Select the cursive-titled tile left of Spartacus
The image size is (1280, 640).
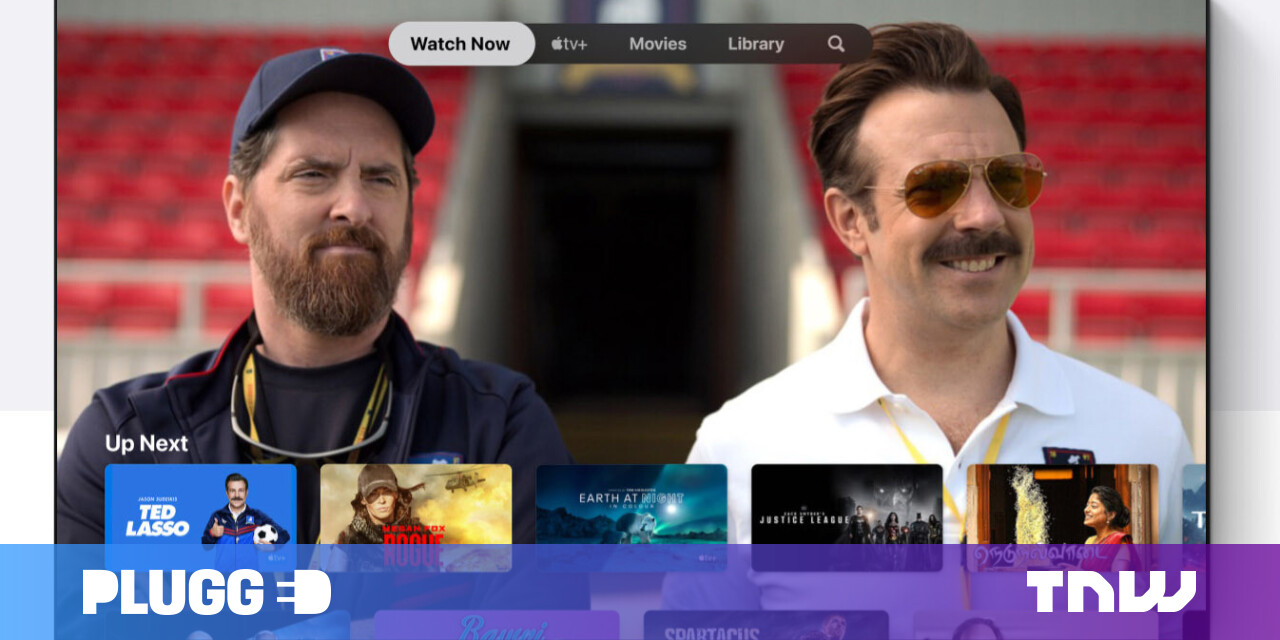(x=495, y=626)
